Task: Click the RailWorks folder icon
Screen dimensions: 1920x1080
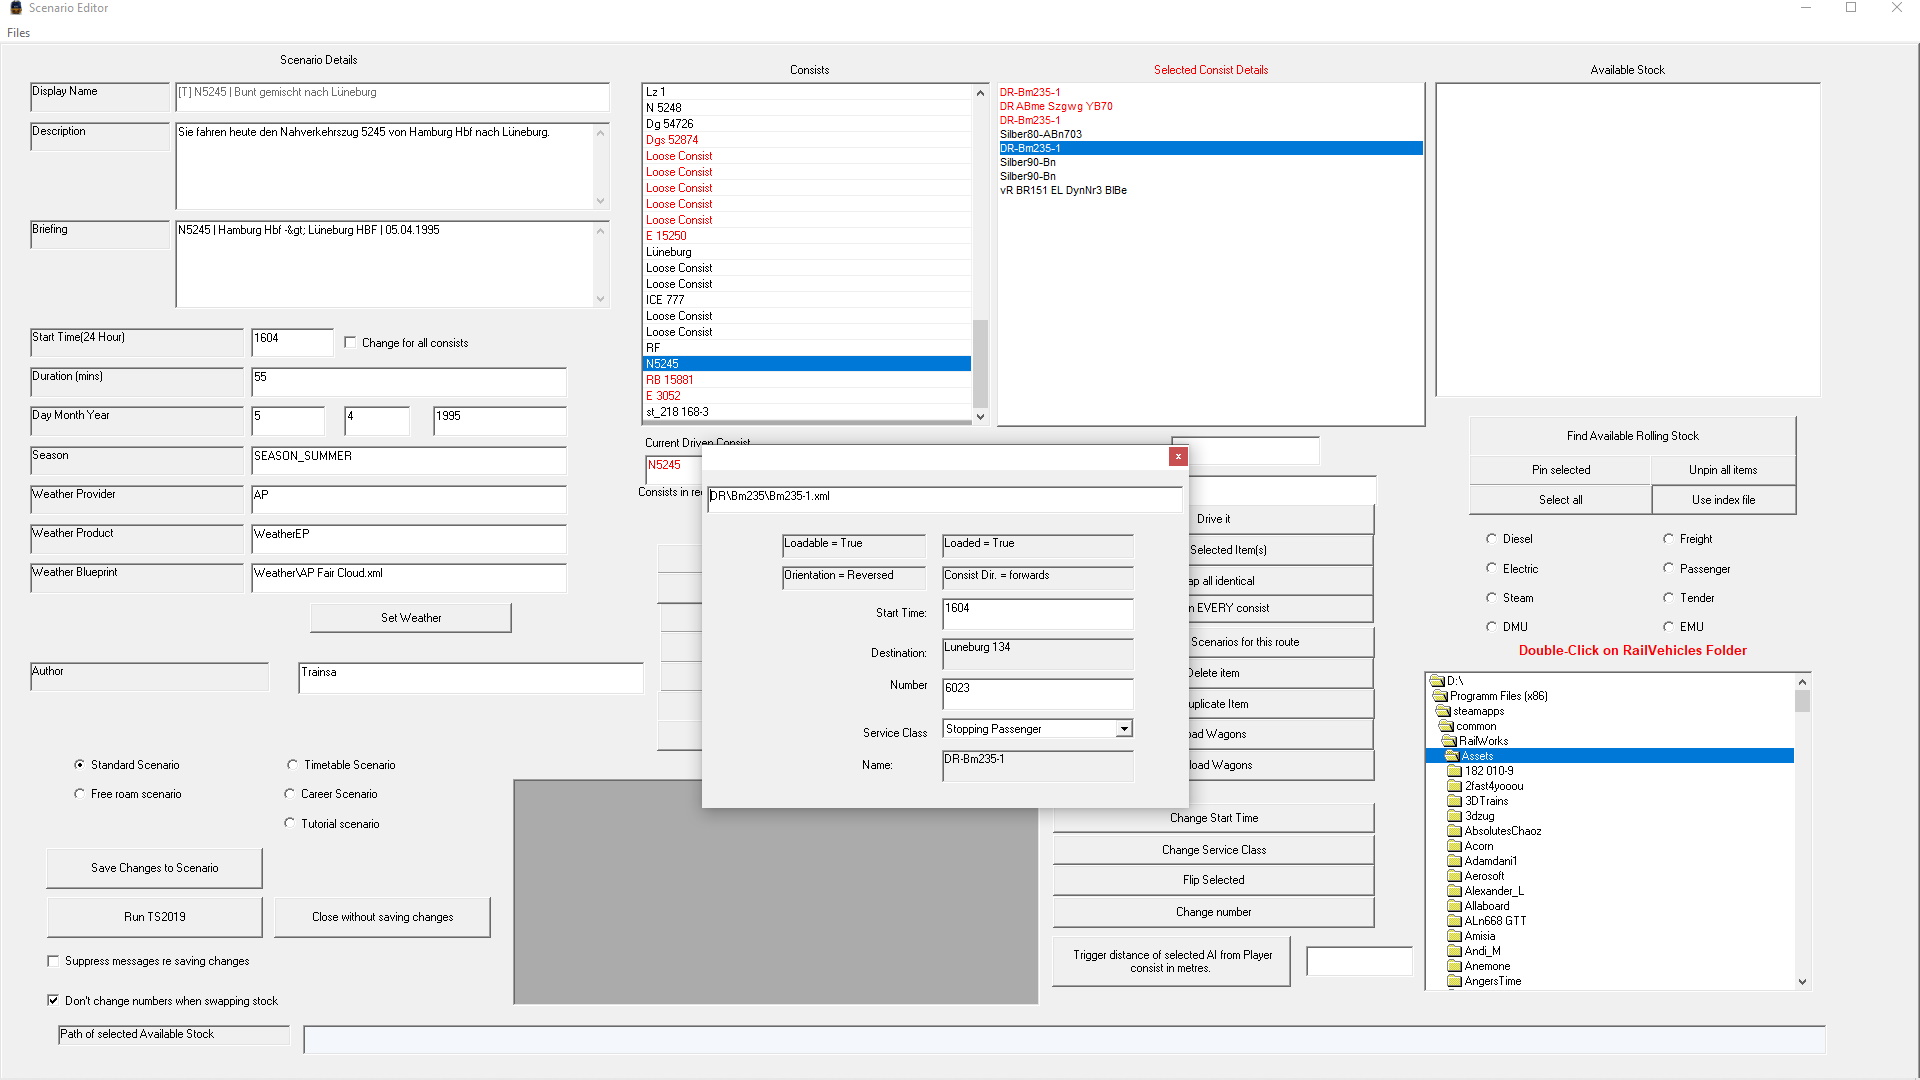Action: tap(1448, 741)
